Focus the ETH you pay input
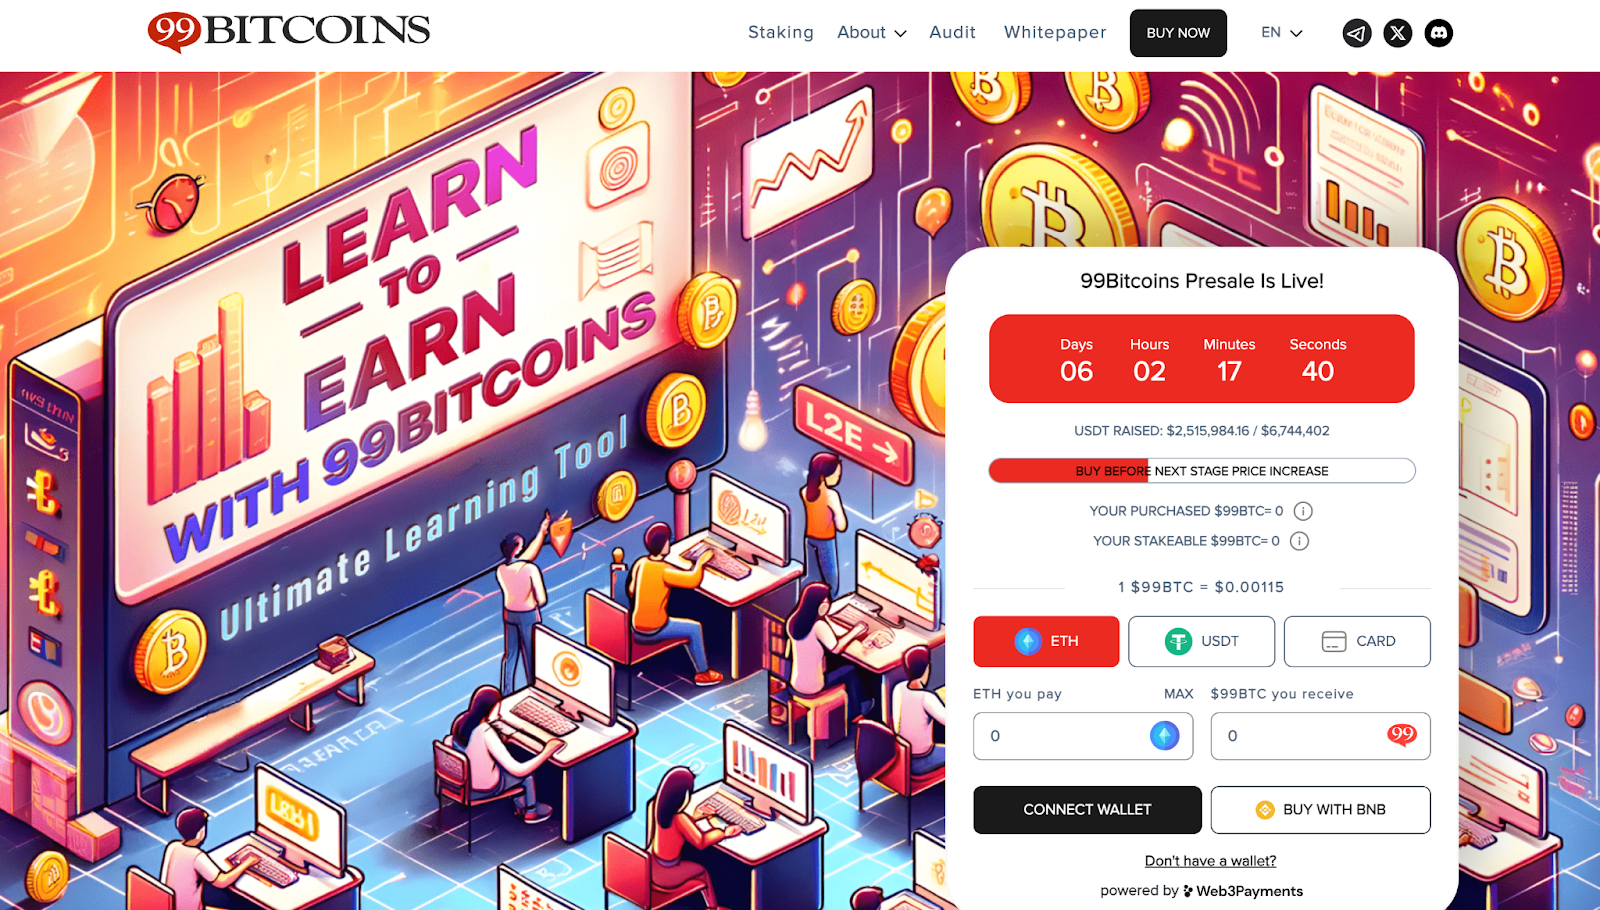Image resolution: width=1600 pixels, height=910 pixels. click(x=1083, y=736)
